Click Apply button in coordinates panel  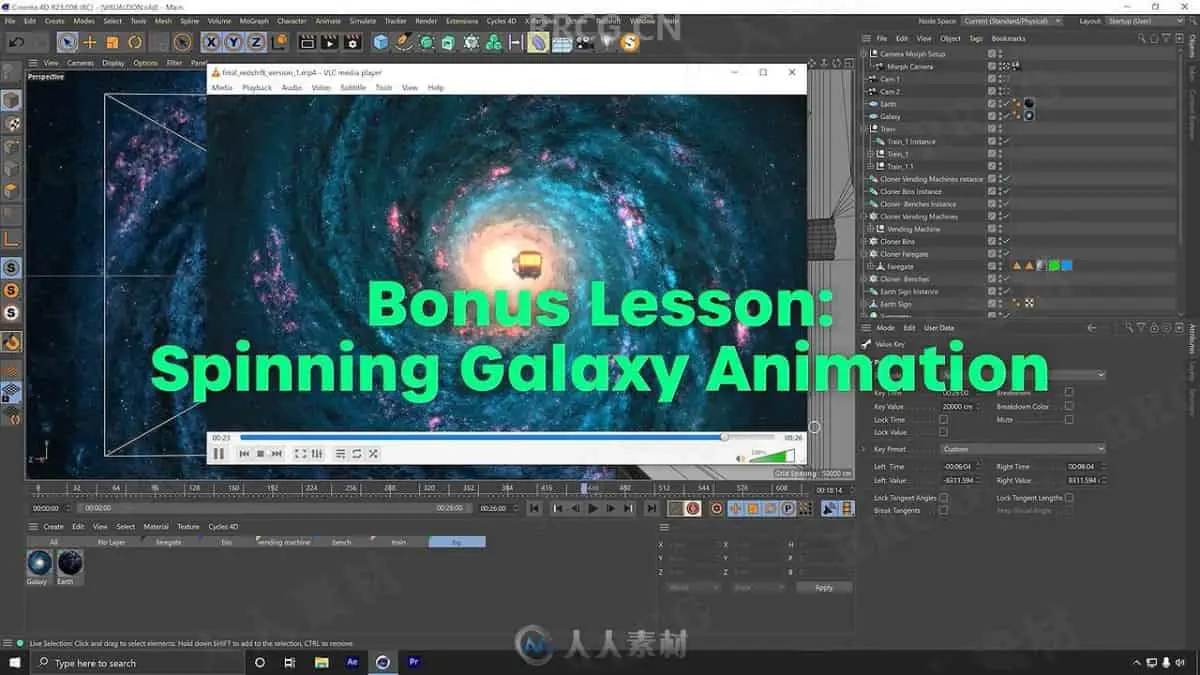(824, 587)
